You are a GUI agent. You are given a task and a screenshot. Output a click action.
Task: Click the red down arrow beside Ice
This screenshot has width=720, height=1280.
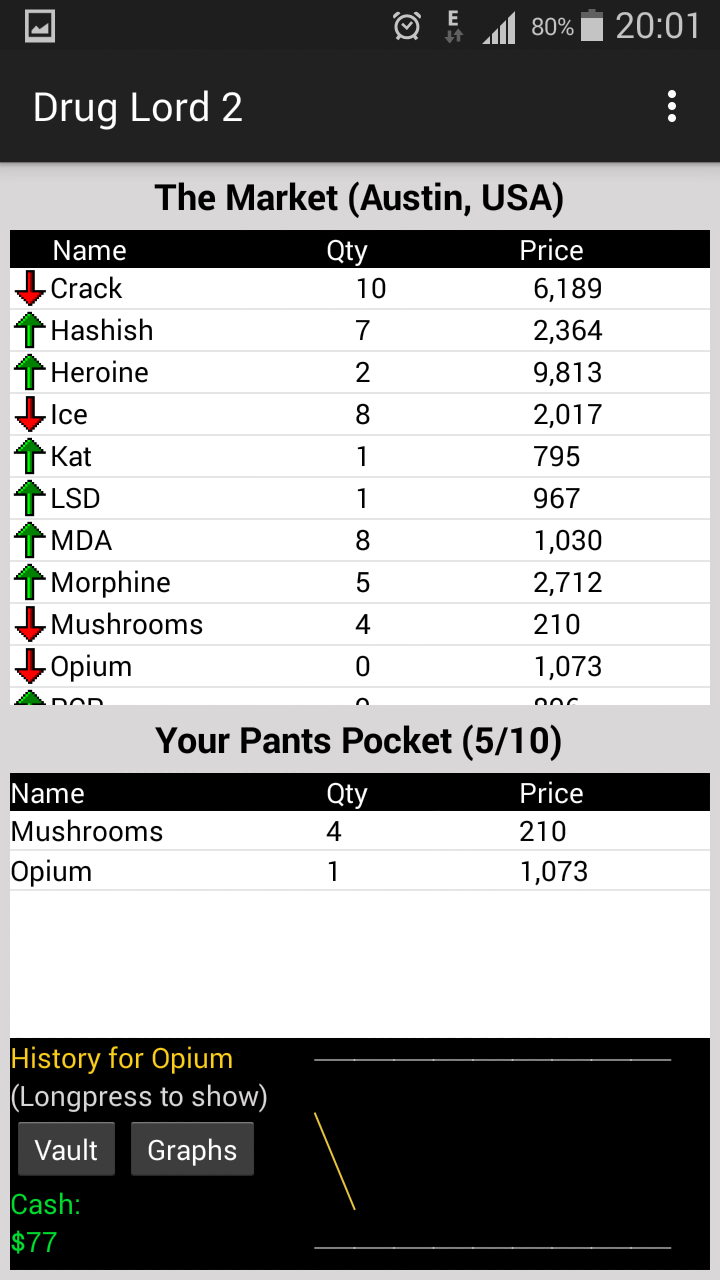(x=30, y=414)
